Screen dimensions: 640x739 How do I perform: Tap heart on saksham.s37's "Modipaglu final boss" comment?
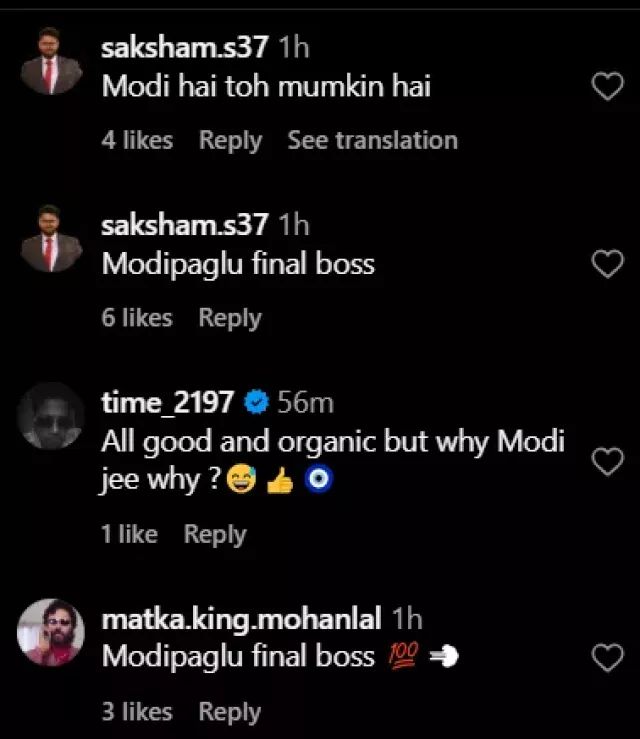point(608,265)
